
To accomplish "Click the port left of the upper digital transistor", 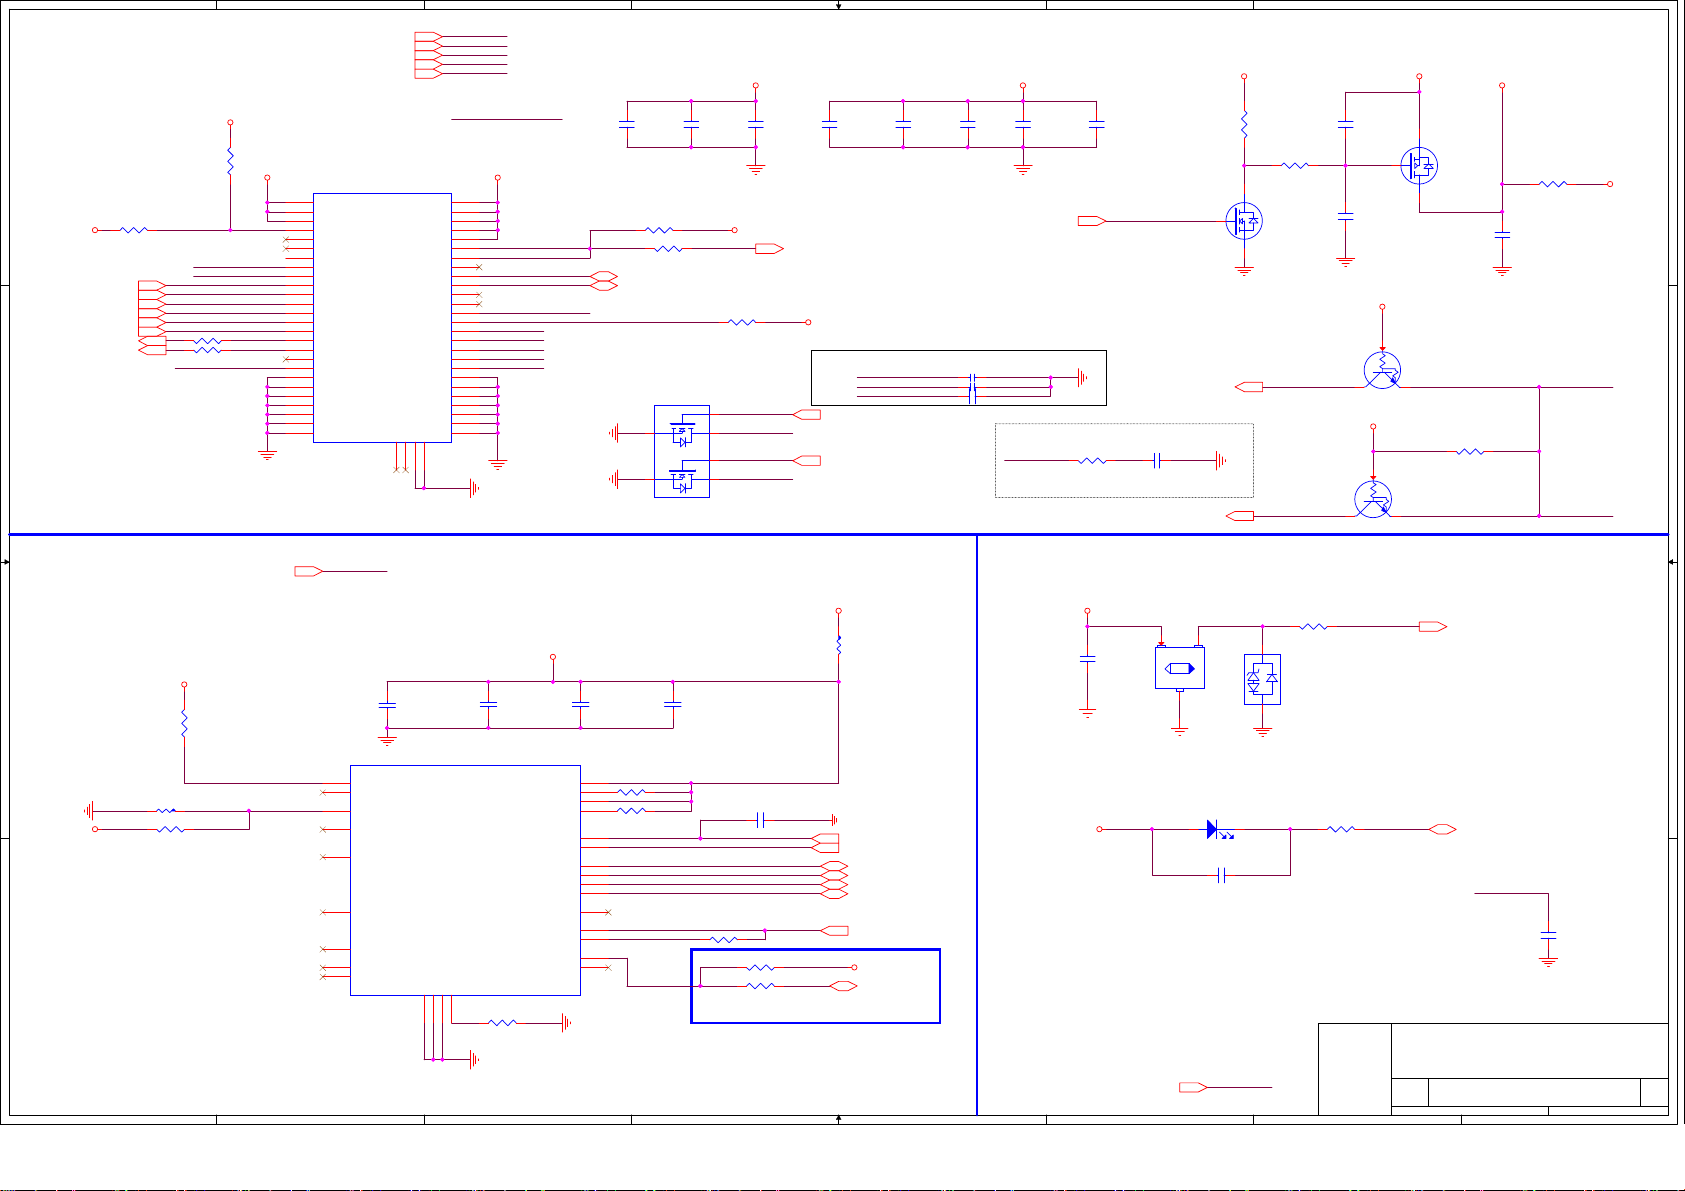I will coord(1249,386).
